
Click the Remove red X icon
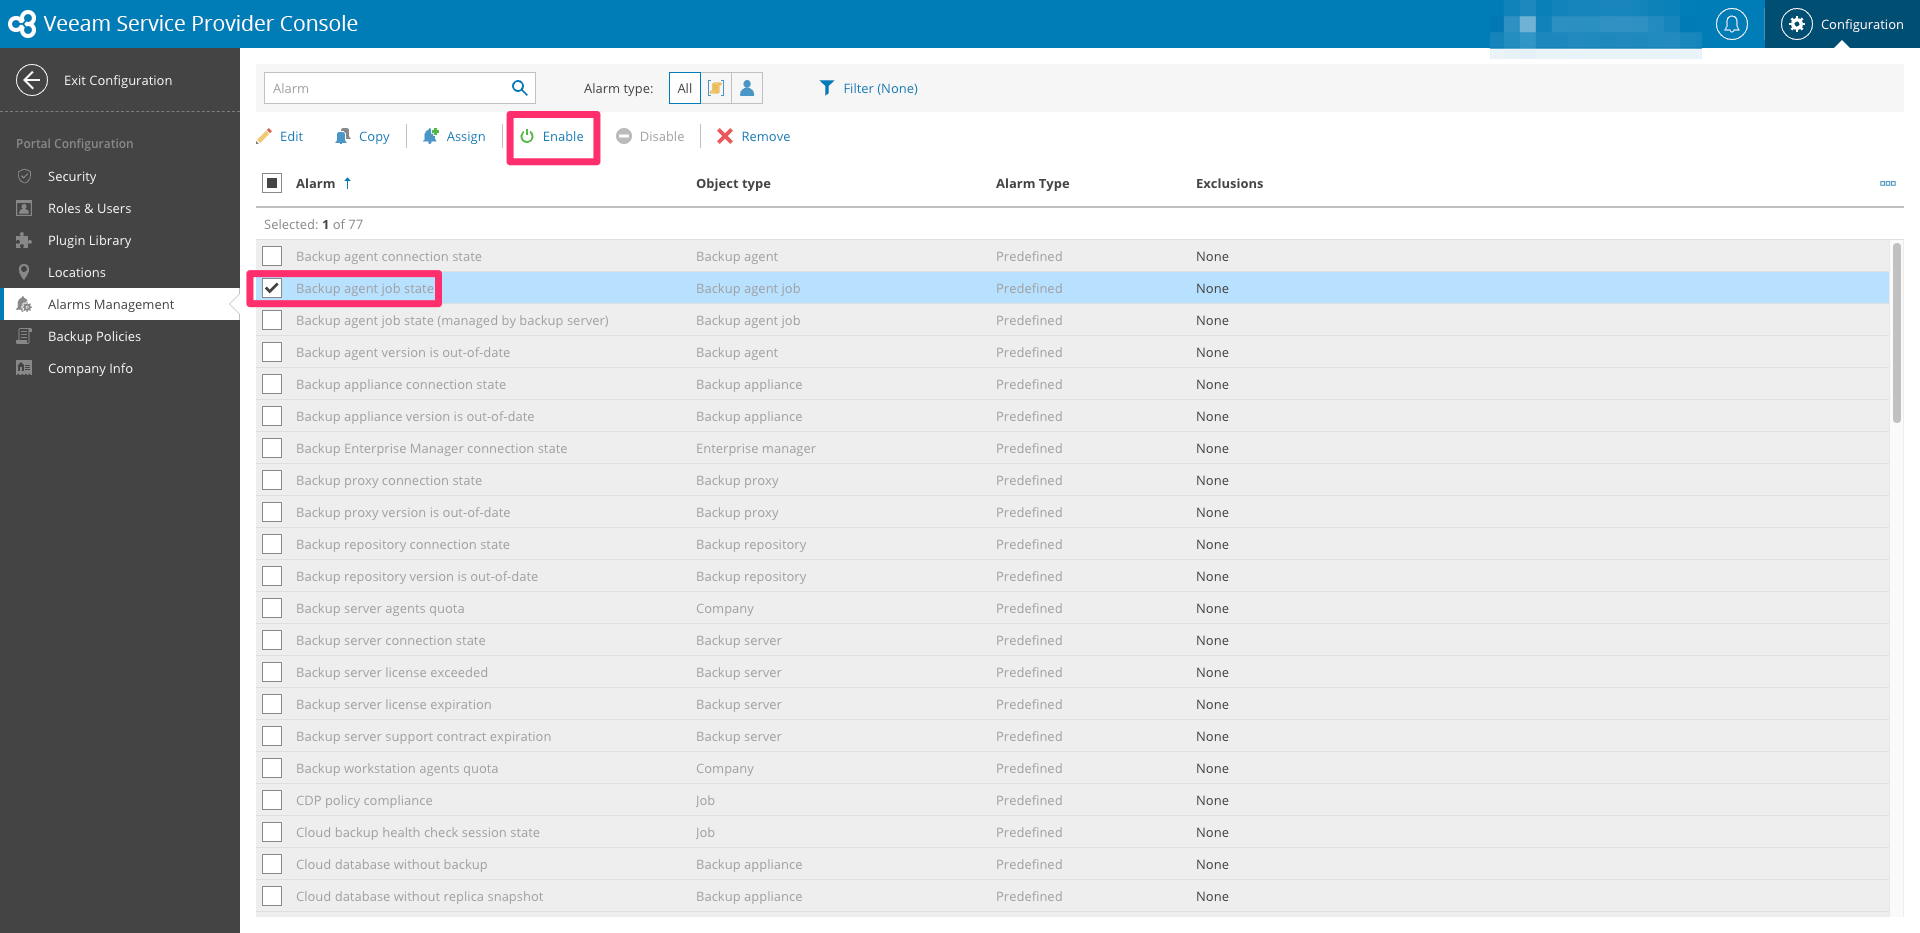tap(725, 136)
